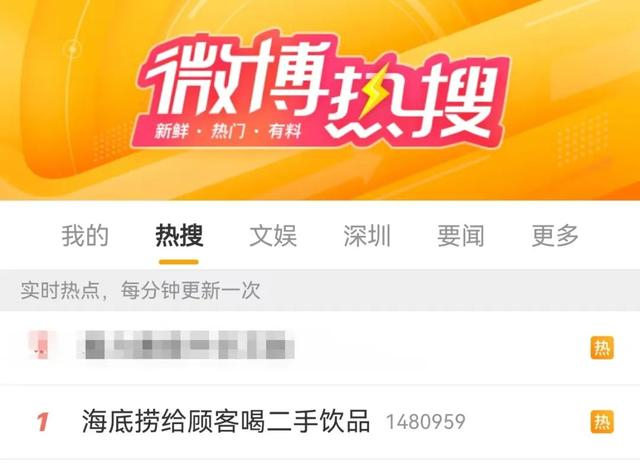Open the 文娱 tab

coord(273,235)
